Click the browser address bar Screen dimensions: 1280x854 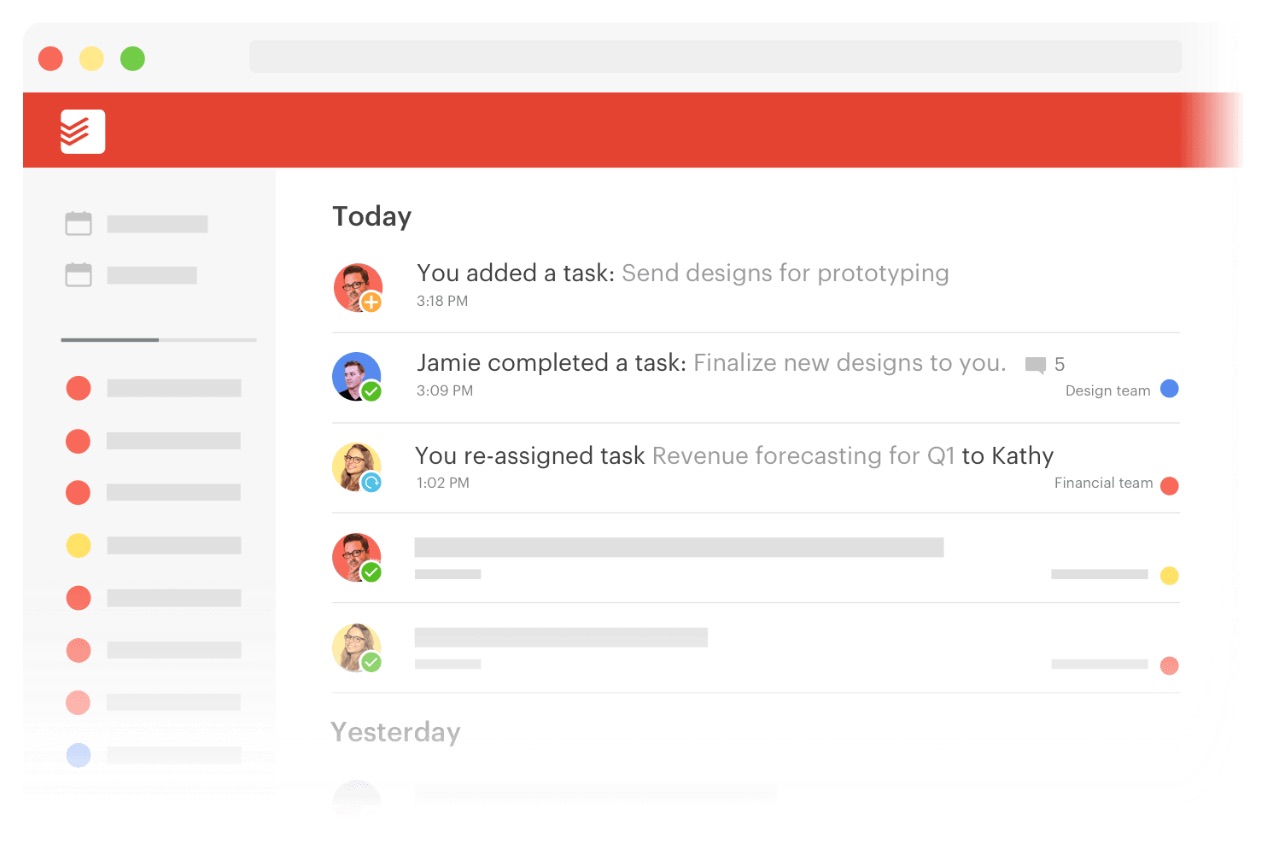coord(715,57)
